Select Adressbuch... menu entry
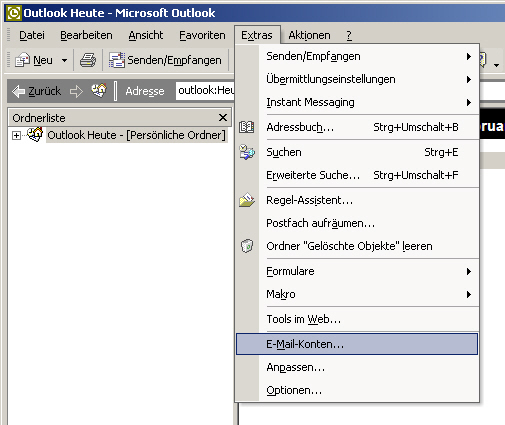Viewport: 505px width, 425px height. [x=357, y=127]
